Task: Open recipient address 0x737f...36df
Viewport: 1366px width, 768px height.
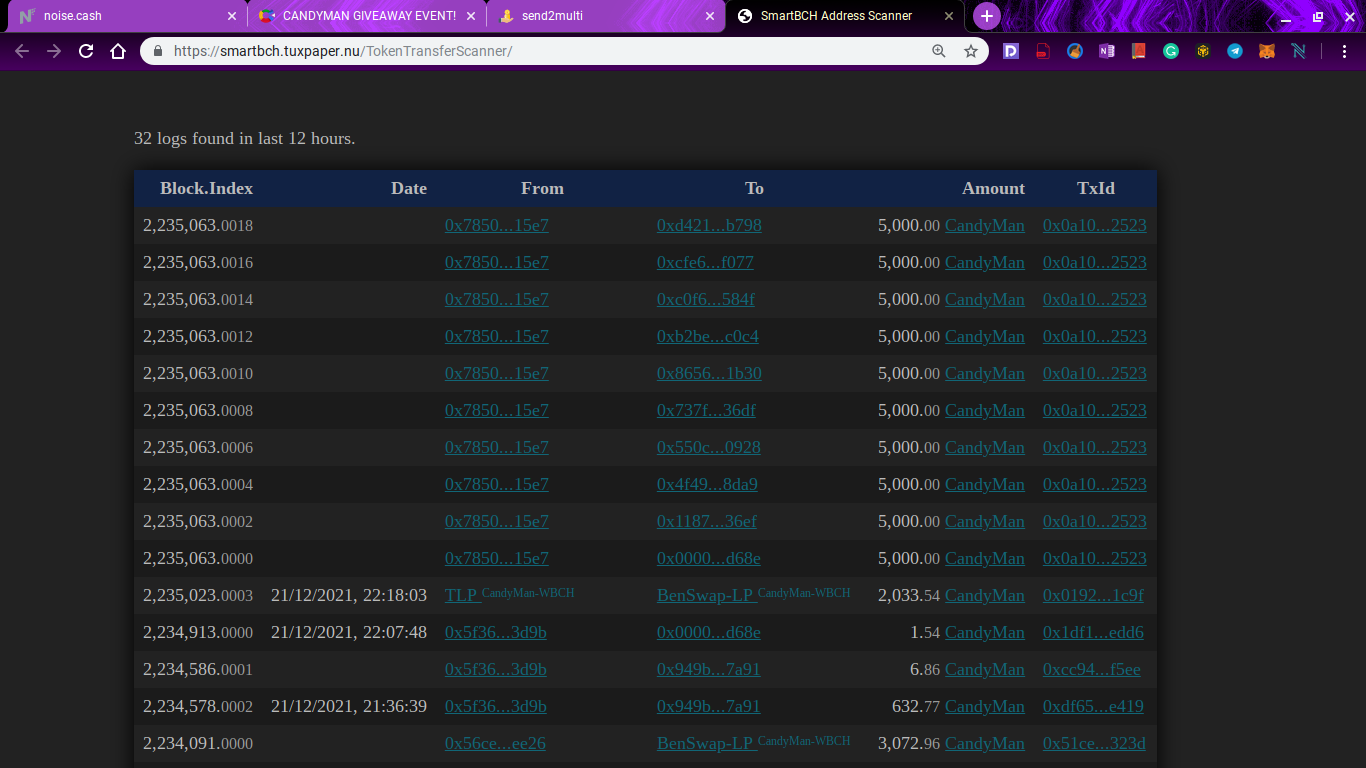Action: coord(706,410)
